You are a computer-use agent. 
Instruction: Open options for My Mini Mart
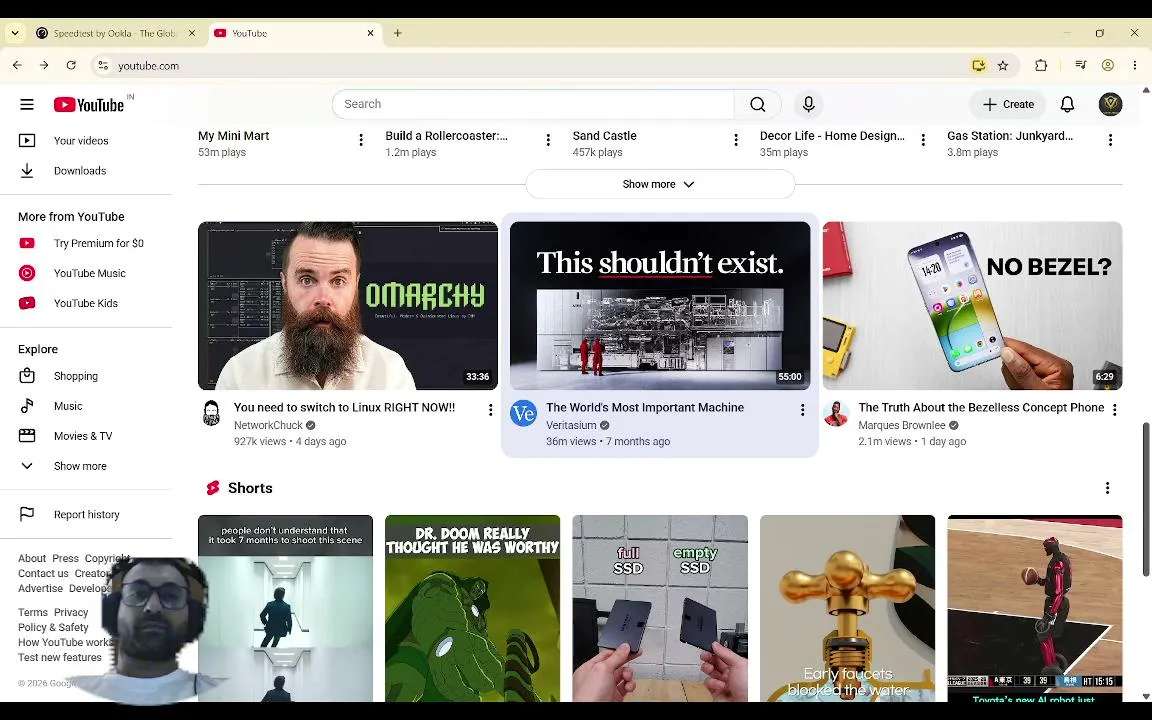point(361,140)
